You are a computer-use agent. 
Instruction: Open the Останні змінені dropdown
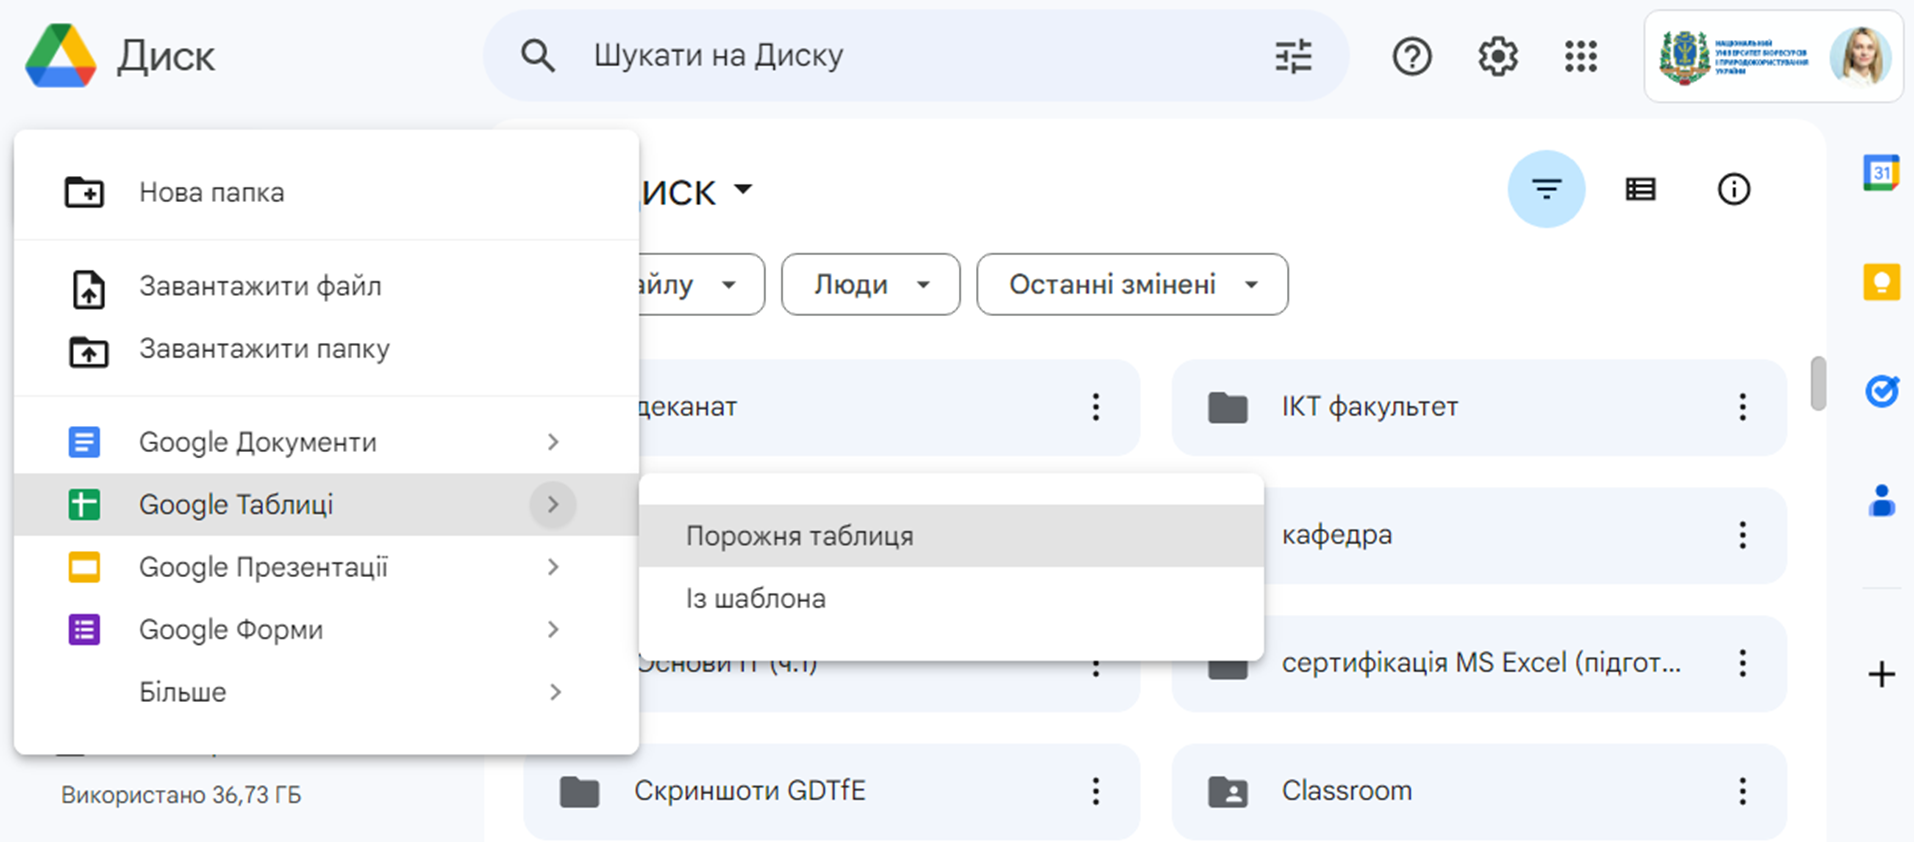(x=1132, y=285)
